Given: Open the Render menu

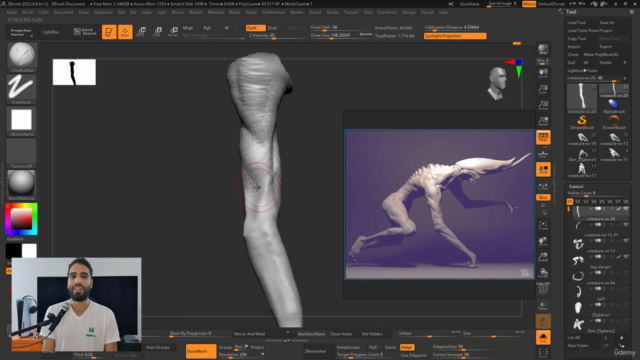Looking at the screenshot, I should 297,12.
